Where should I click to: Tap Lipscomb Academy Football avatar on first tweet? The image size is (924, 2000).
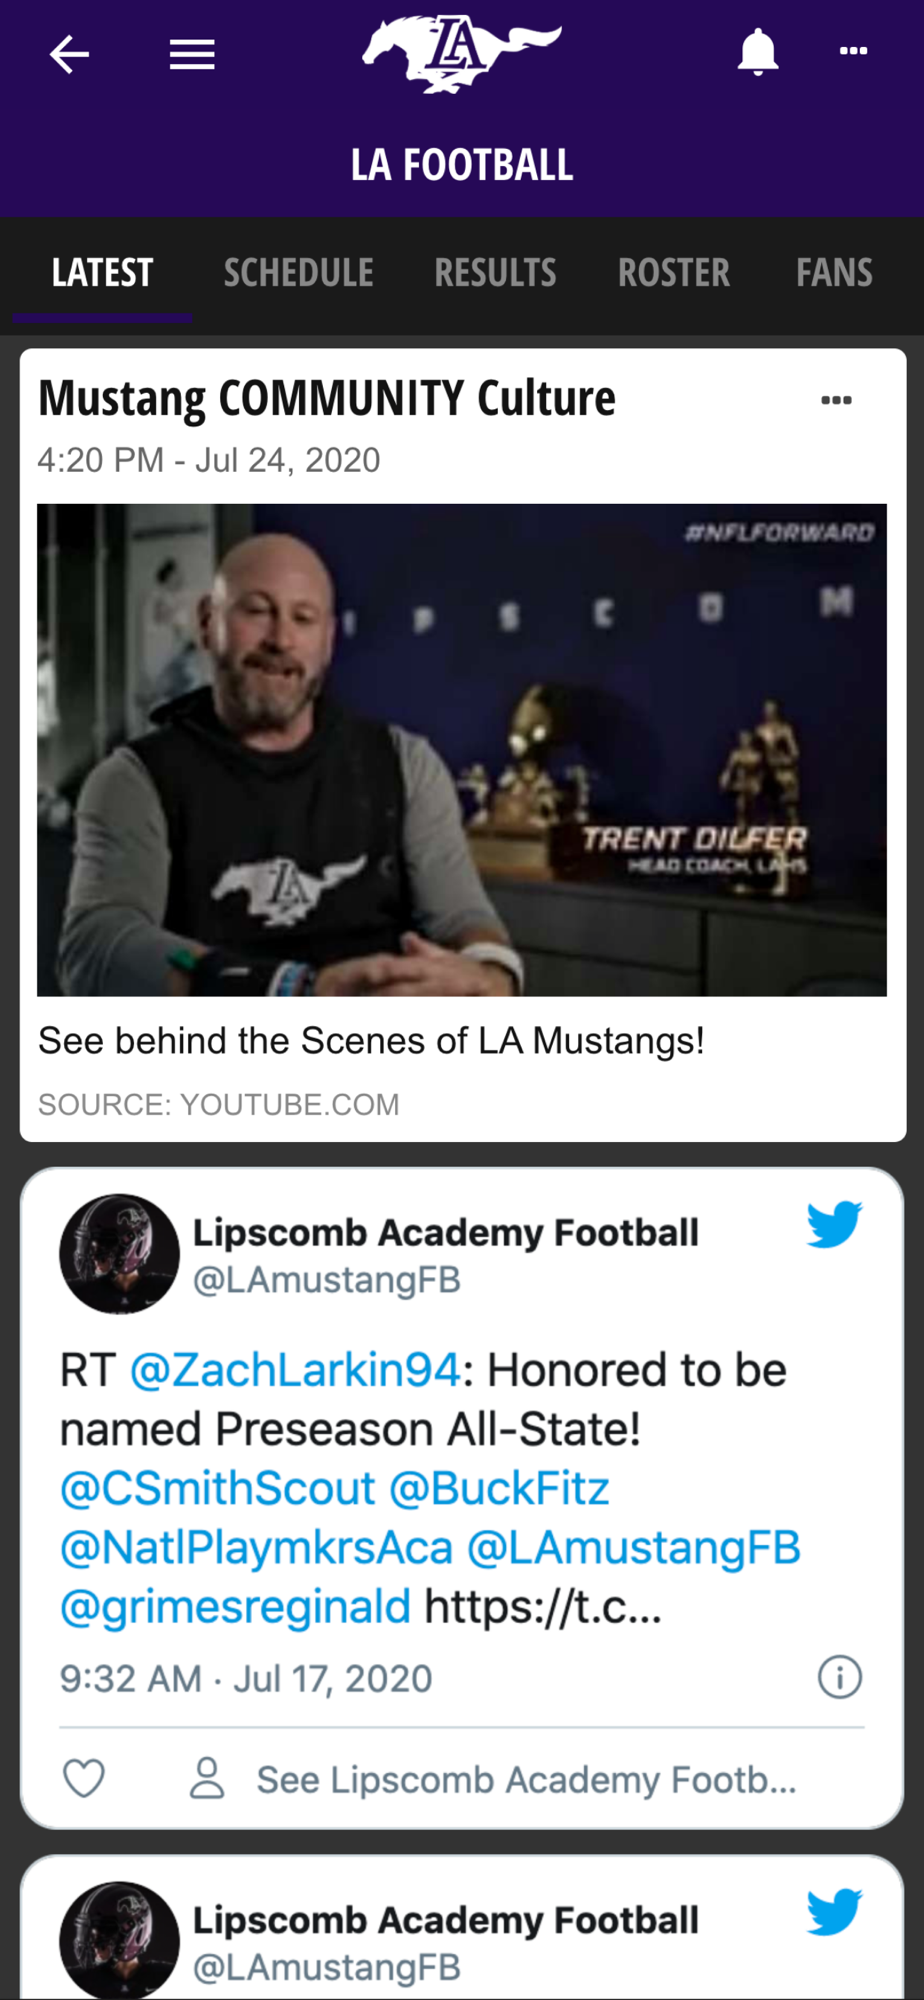pos(119,1253)
